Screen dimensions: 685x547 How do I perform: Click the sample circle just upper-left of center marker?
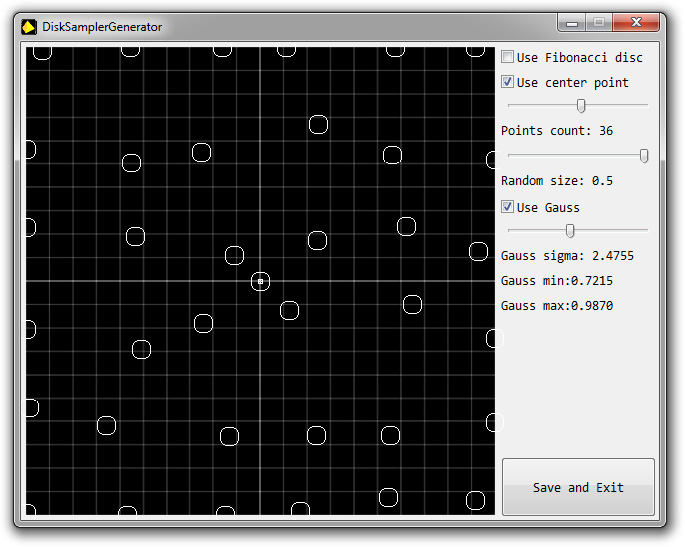234,255
